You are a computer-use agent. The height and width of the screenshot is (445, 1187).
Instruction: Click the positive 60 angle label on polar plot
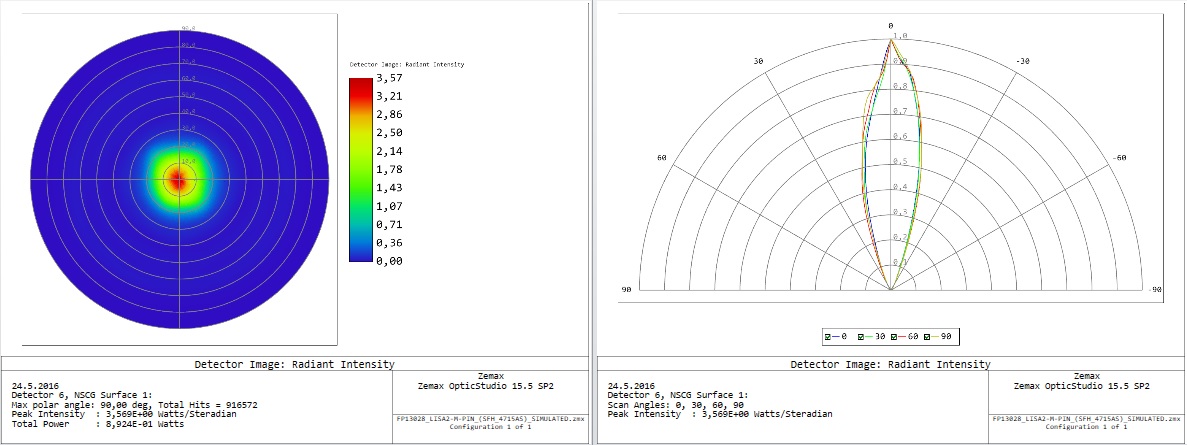pos(662,157)
